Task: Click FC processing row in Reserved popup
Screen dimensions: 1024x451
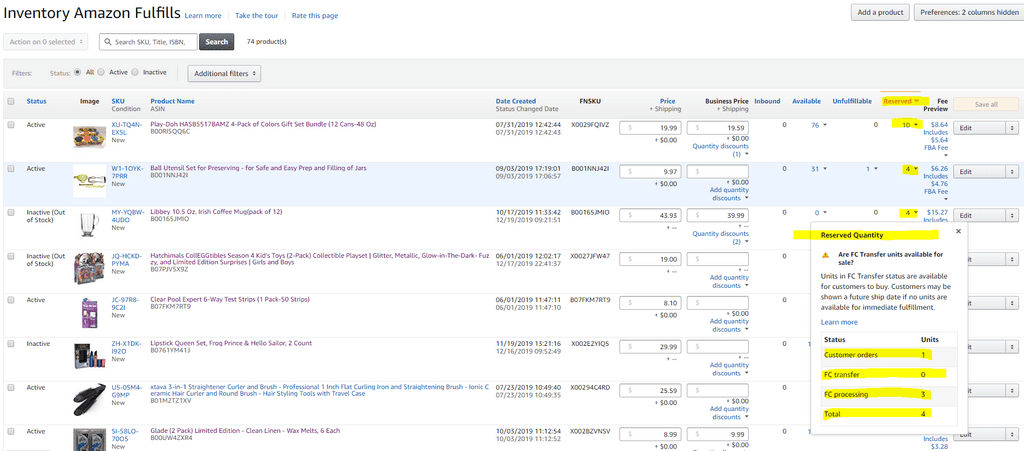Action: [x=889, y=394]
